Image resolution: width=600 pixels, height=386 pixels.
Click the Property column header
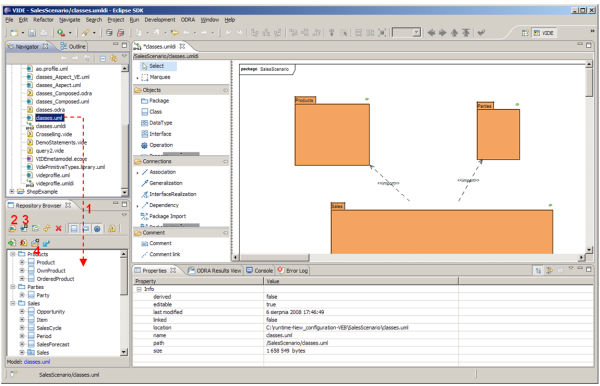[198, 281]
